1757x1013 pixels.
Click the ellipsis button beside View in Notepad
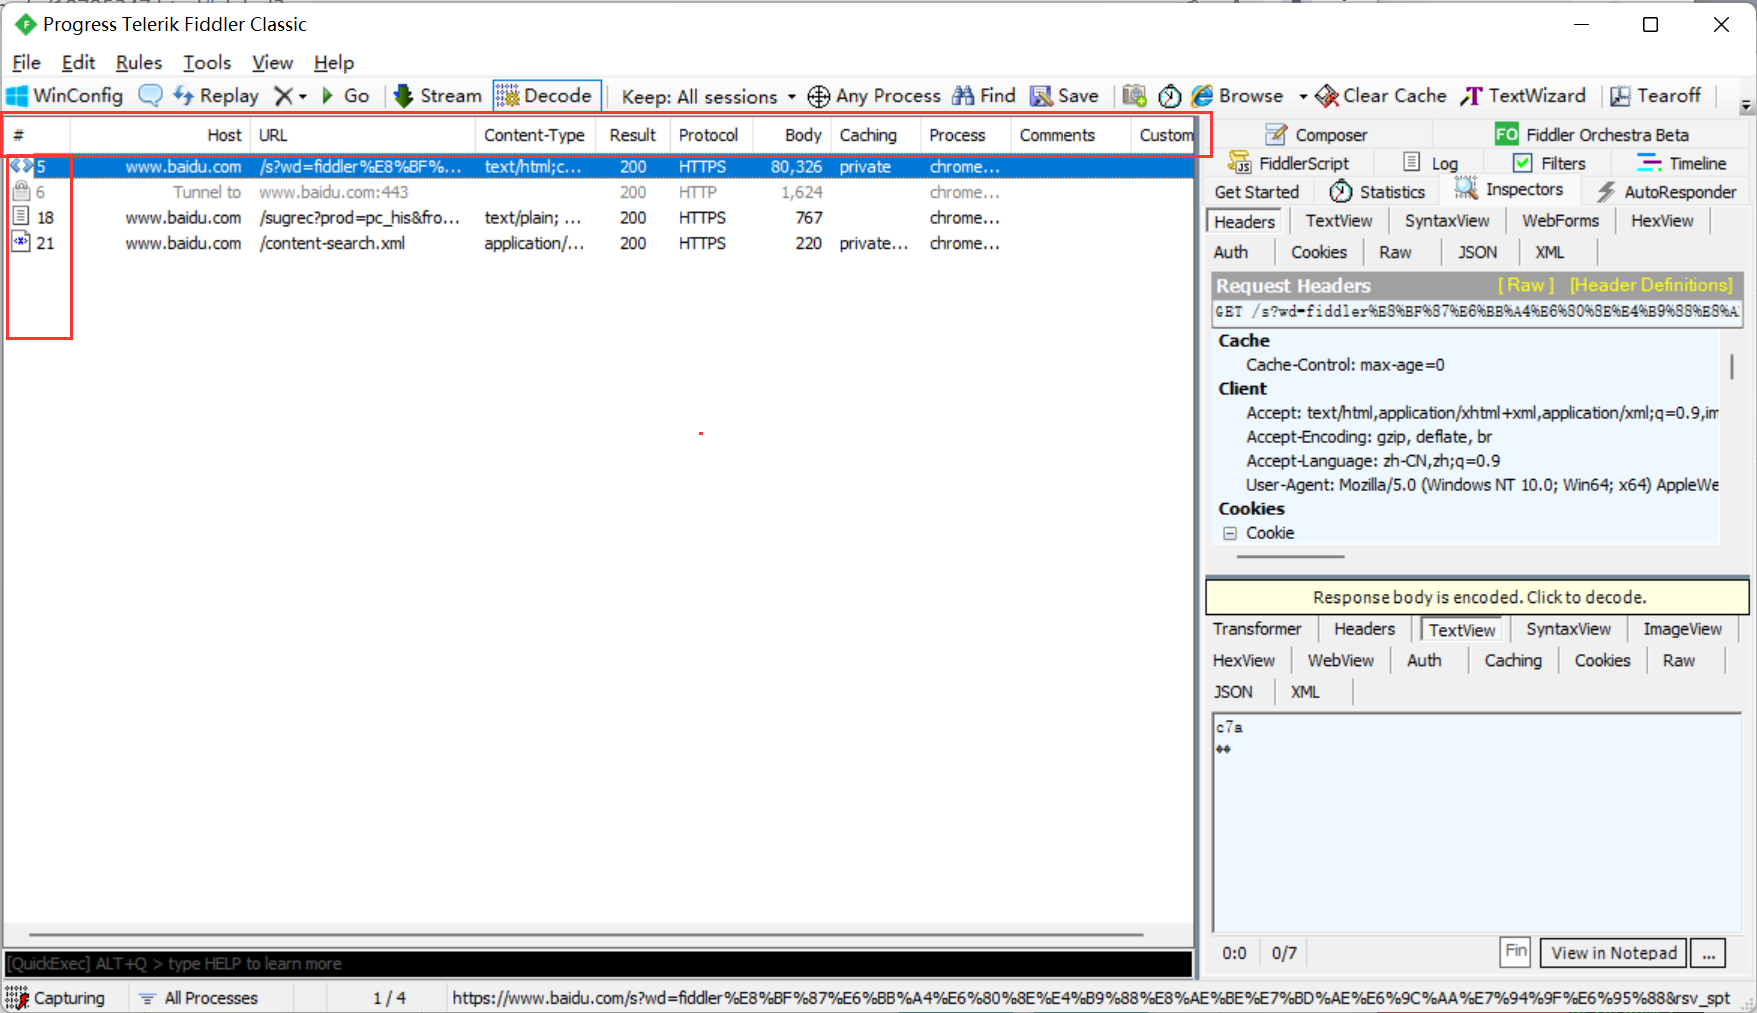[x=1708, y=953]
